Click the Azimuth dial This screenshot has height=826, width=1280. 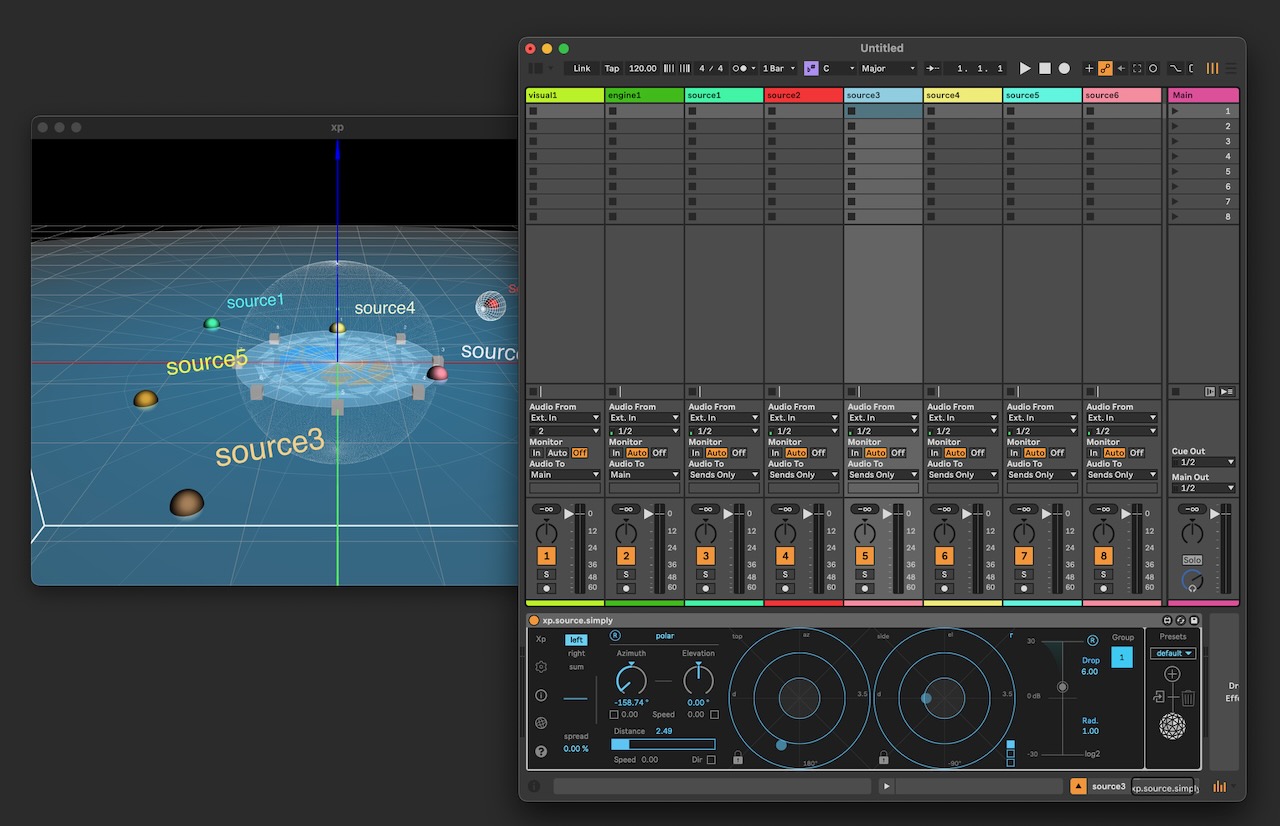(x=631, y=681)
